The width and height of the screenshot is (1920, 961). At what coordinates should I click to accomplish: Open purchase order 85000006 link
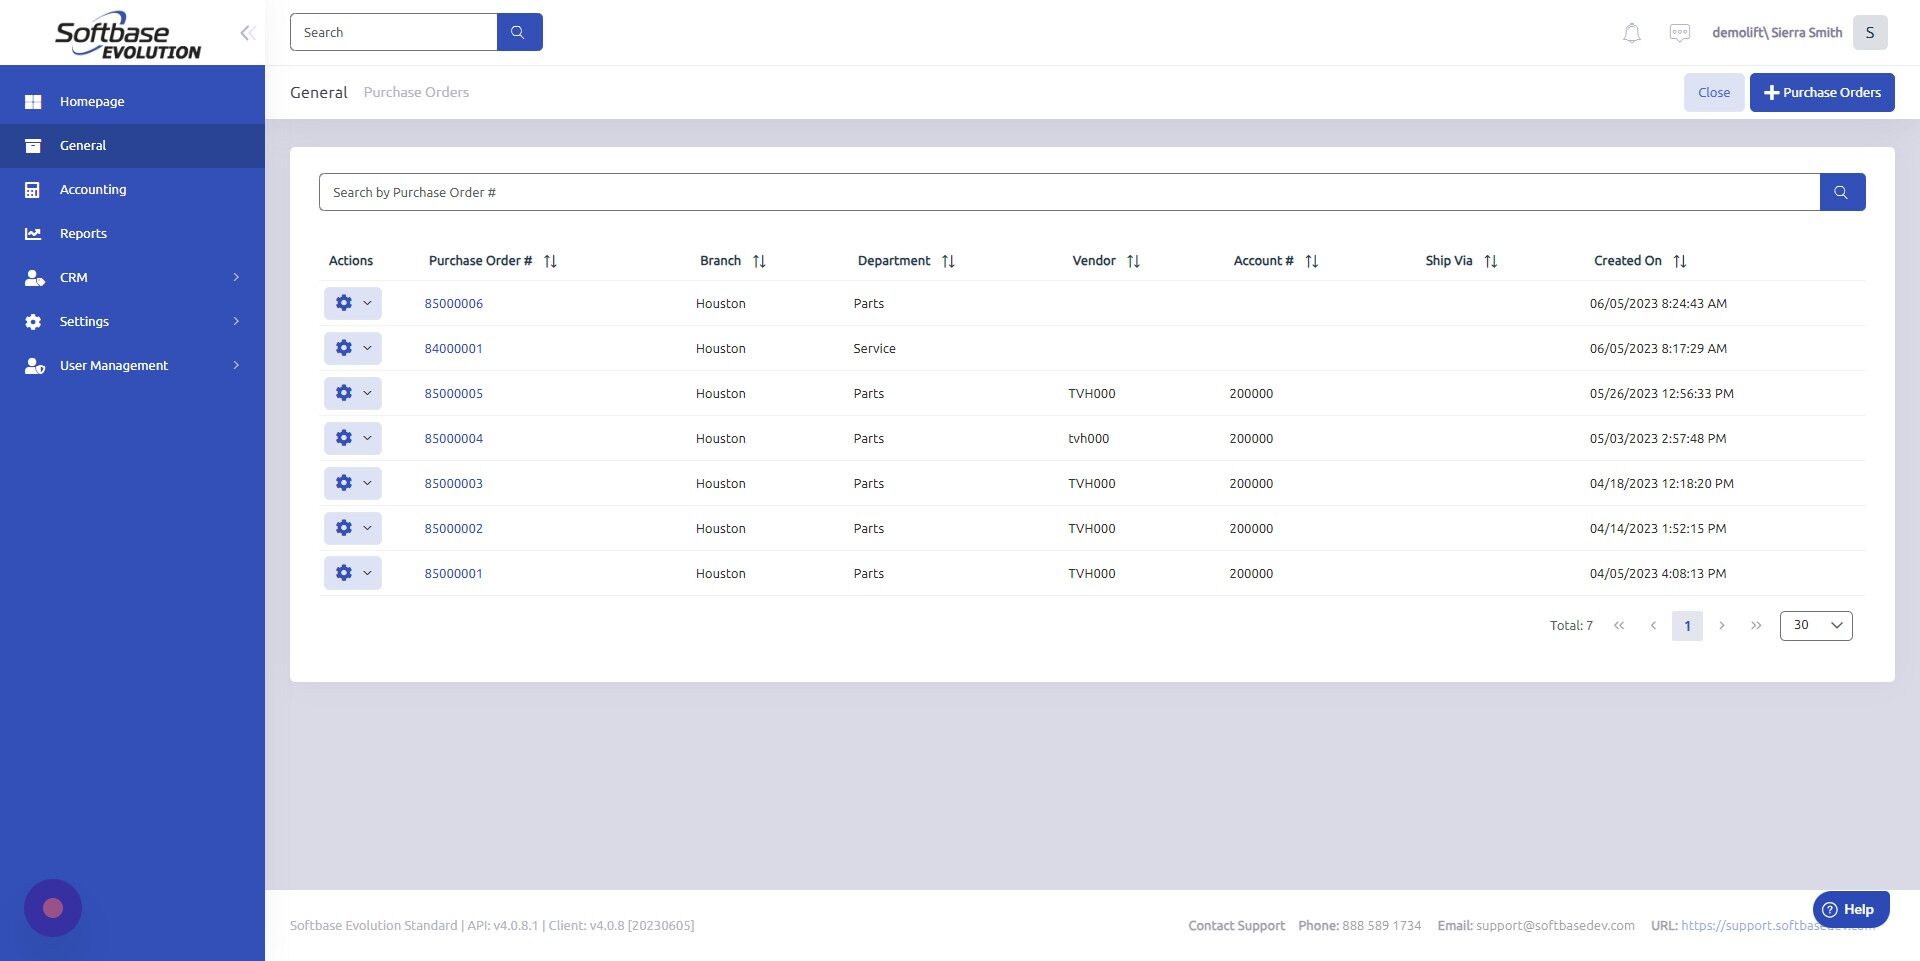(453, 304)
